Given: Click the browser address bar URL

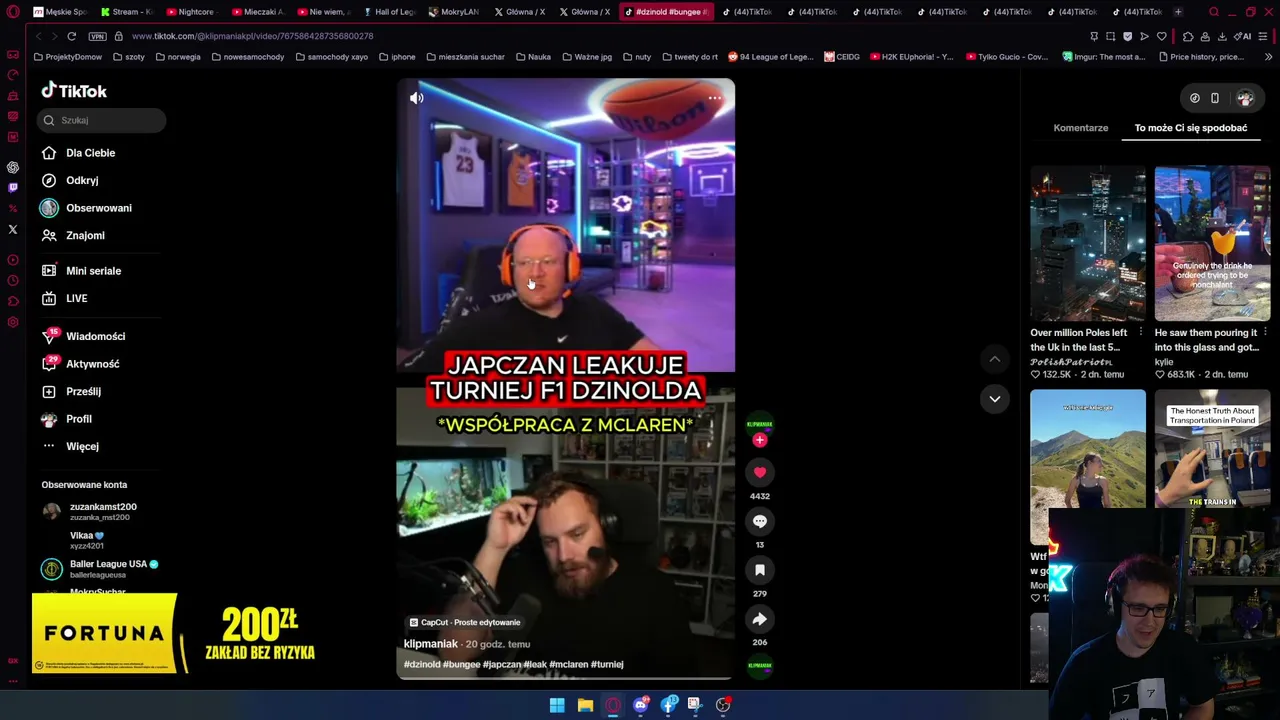Looking at the screenshot, I should (252, 36).
